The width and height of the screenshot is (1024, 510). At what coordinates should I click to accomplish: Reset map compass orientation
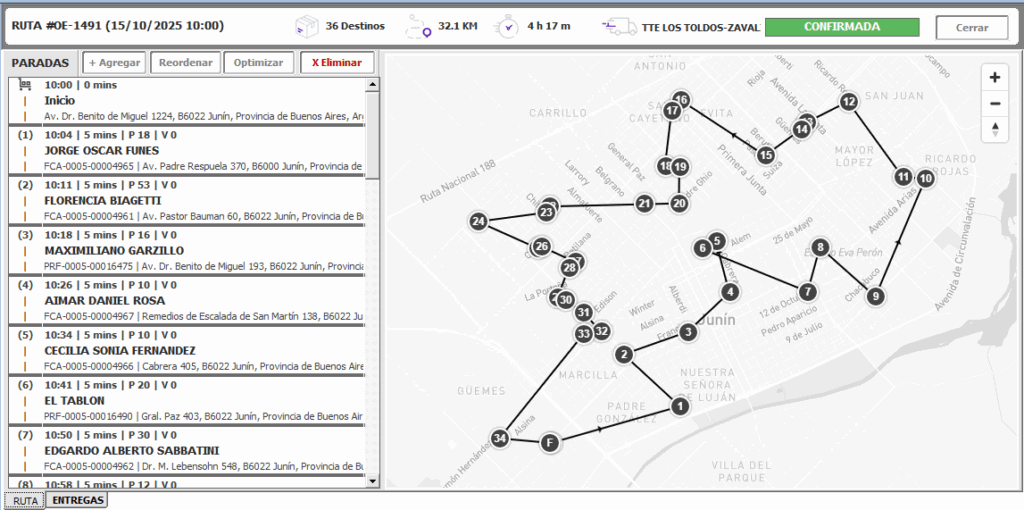click(994, 129)
